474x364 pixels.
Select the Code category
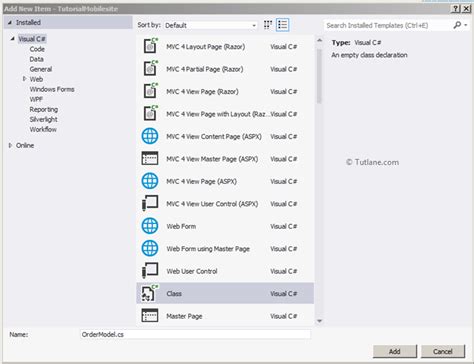tap(37, 49)
